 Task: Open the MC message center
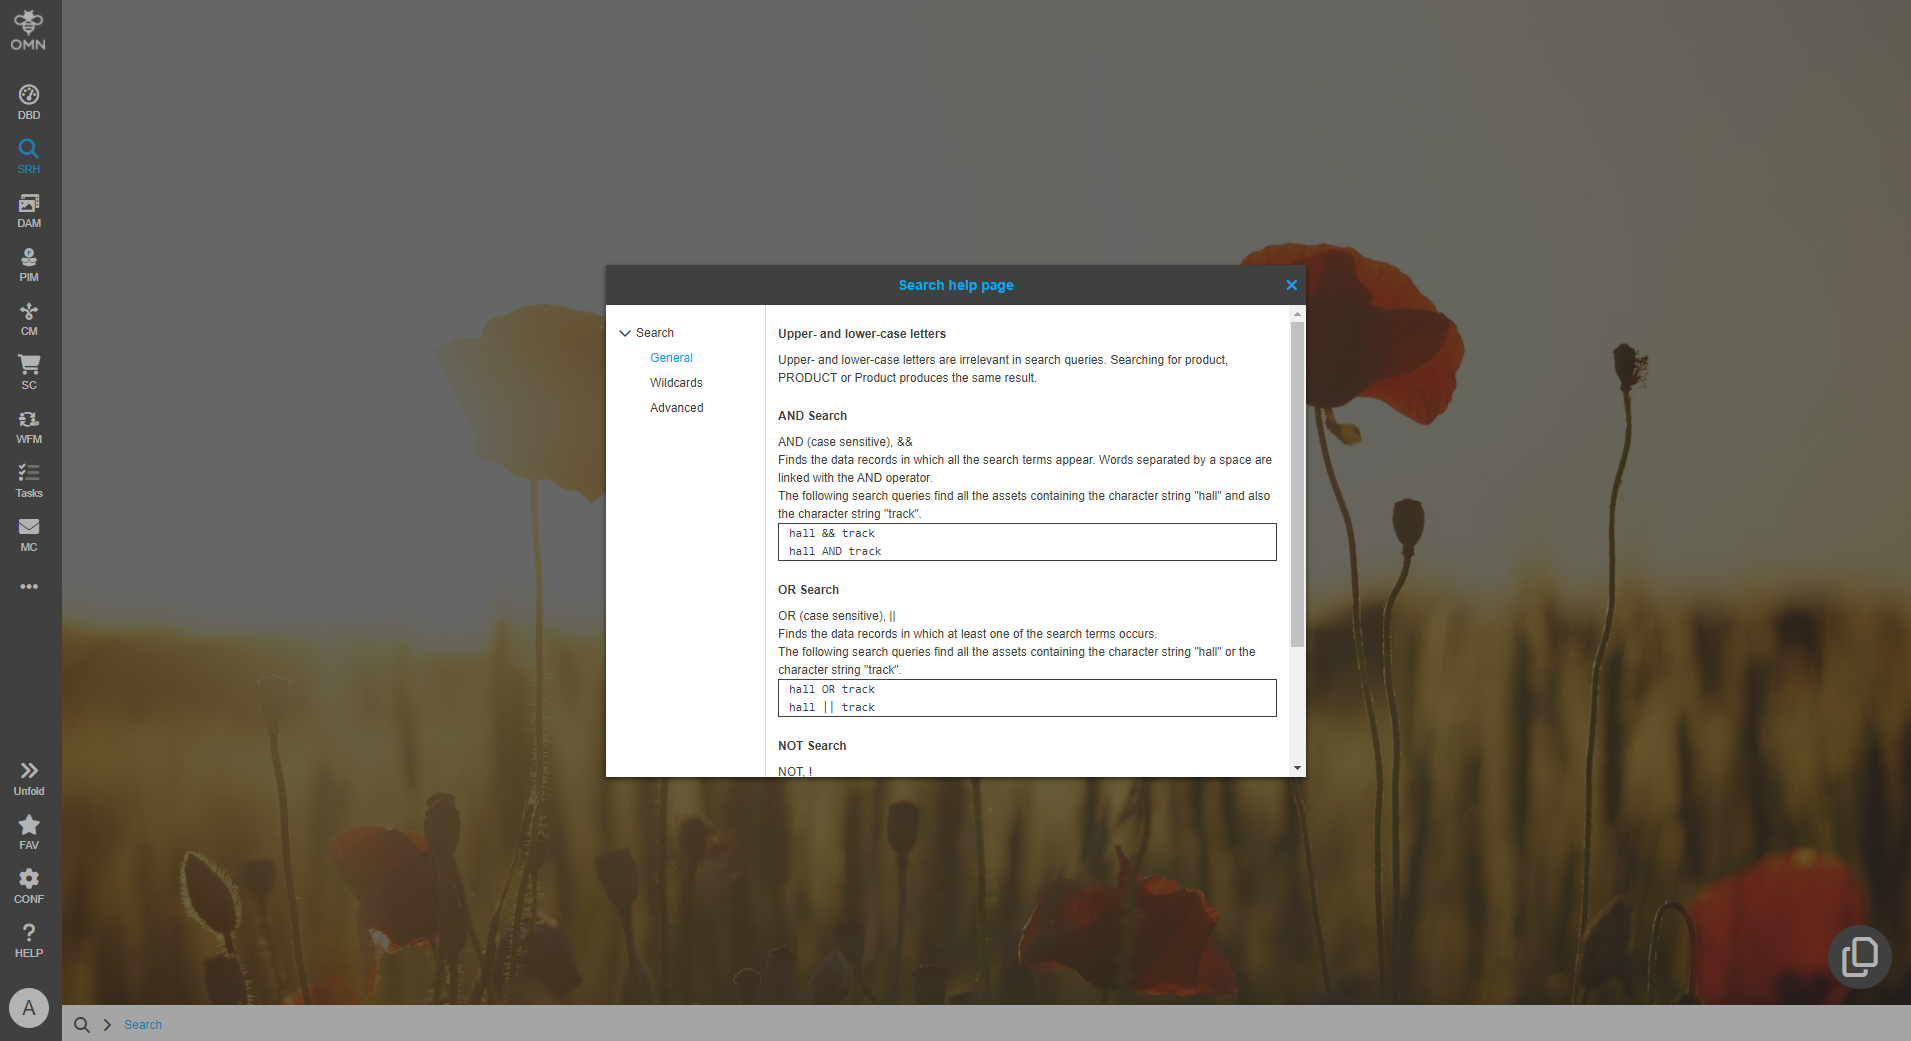28,533
